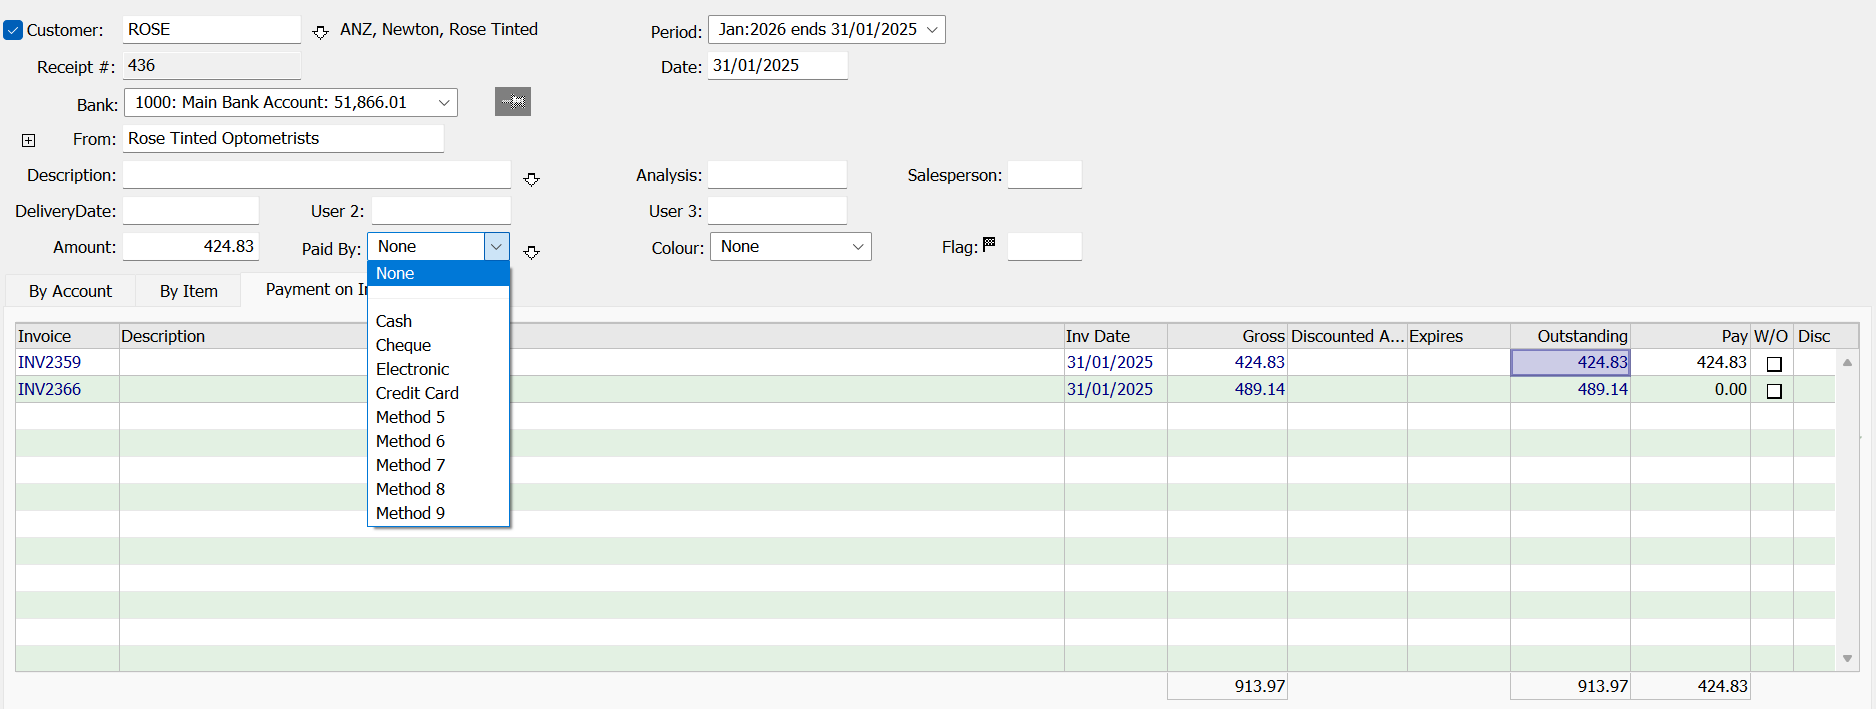This screenshot has width=1876, height=709.
Task: Click Gross value 424.83 for INV2359
Action: coord(1227,362)
